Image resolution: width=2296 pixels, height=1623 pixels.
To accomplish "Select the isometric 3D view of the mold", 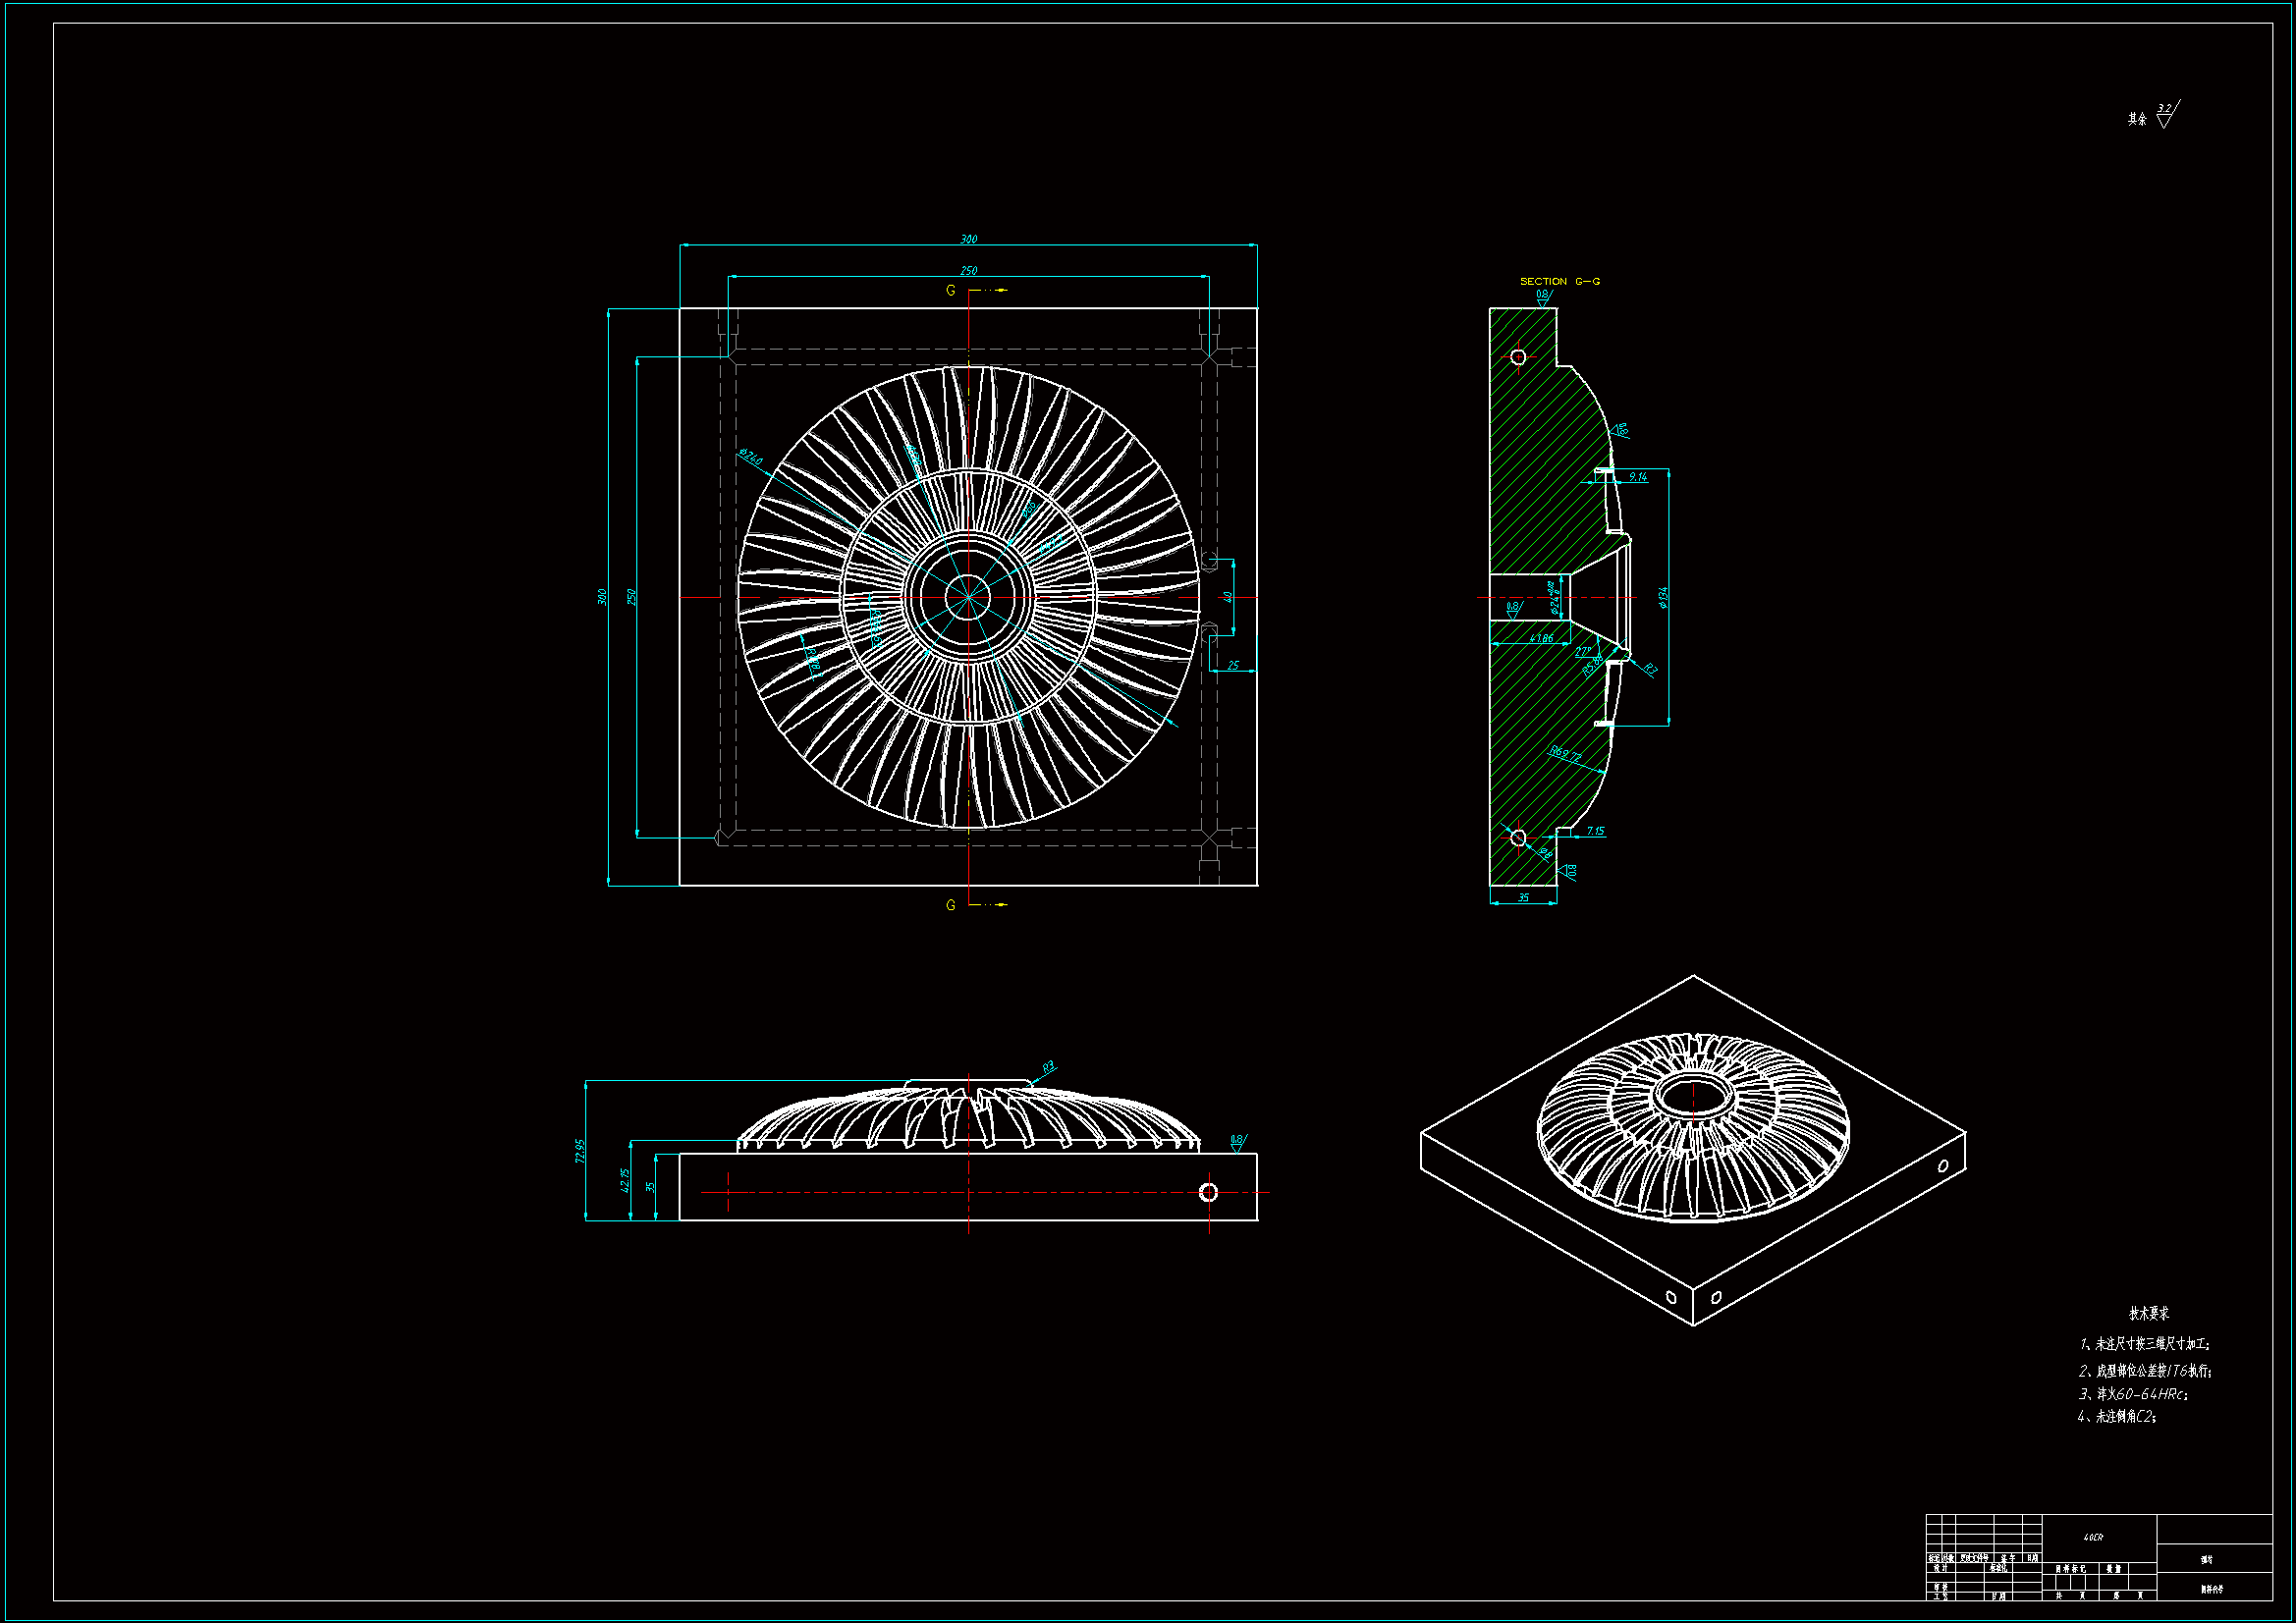I will coord(1693,1150).
